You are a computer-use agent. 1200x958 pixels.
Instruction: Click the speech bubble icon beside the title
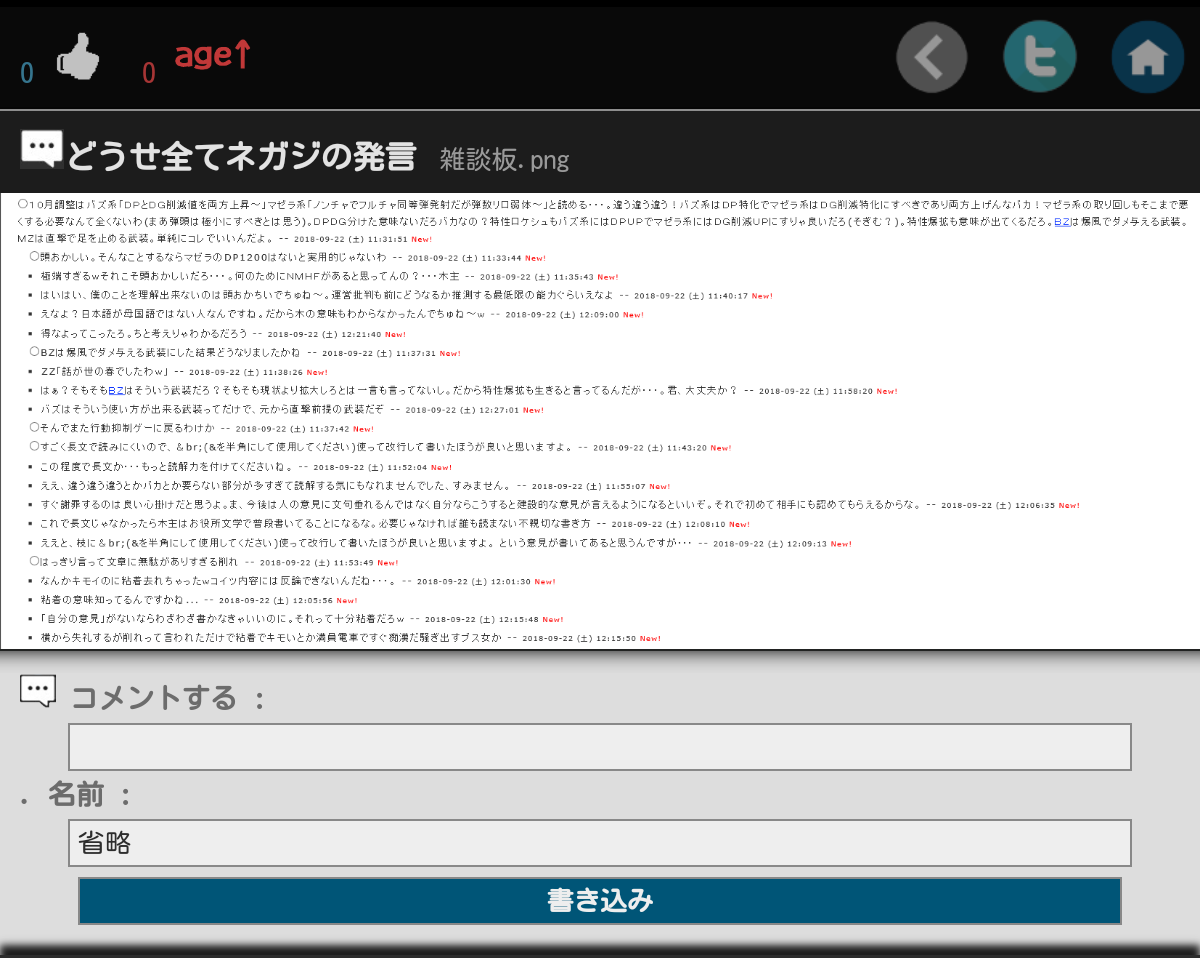42,150
